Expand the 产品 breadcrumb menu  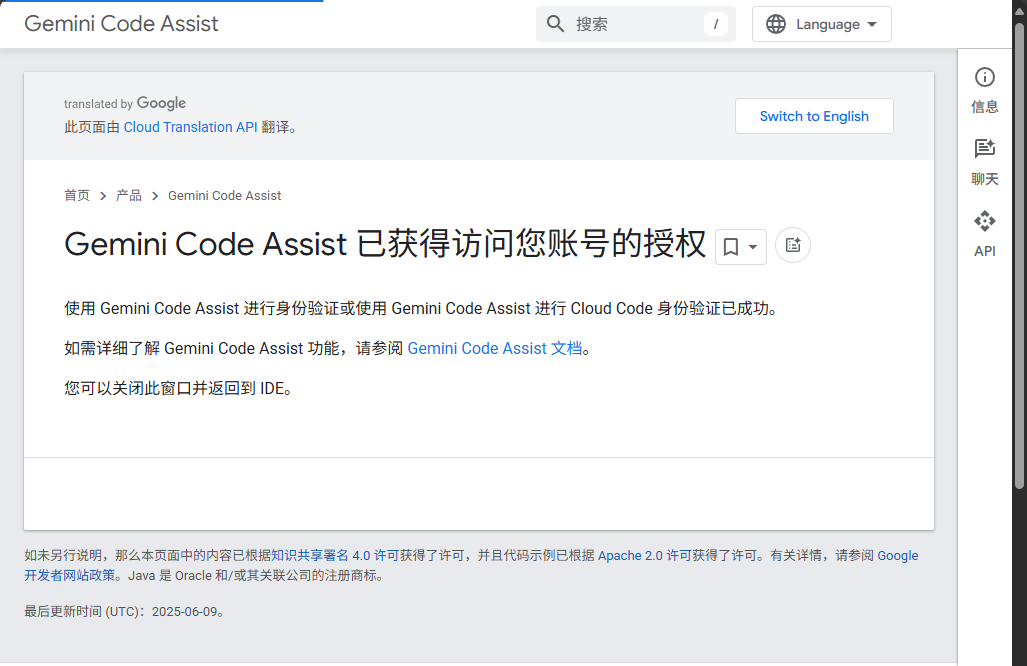[128, 195]
